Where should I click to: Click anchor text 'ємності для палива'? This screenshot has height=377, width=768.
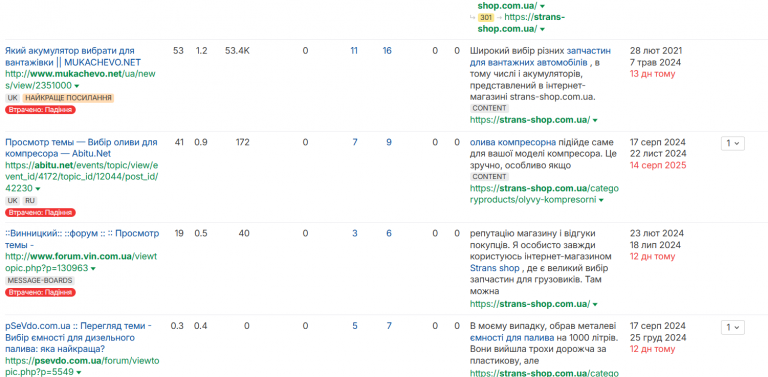[512, 338]
